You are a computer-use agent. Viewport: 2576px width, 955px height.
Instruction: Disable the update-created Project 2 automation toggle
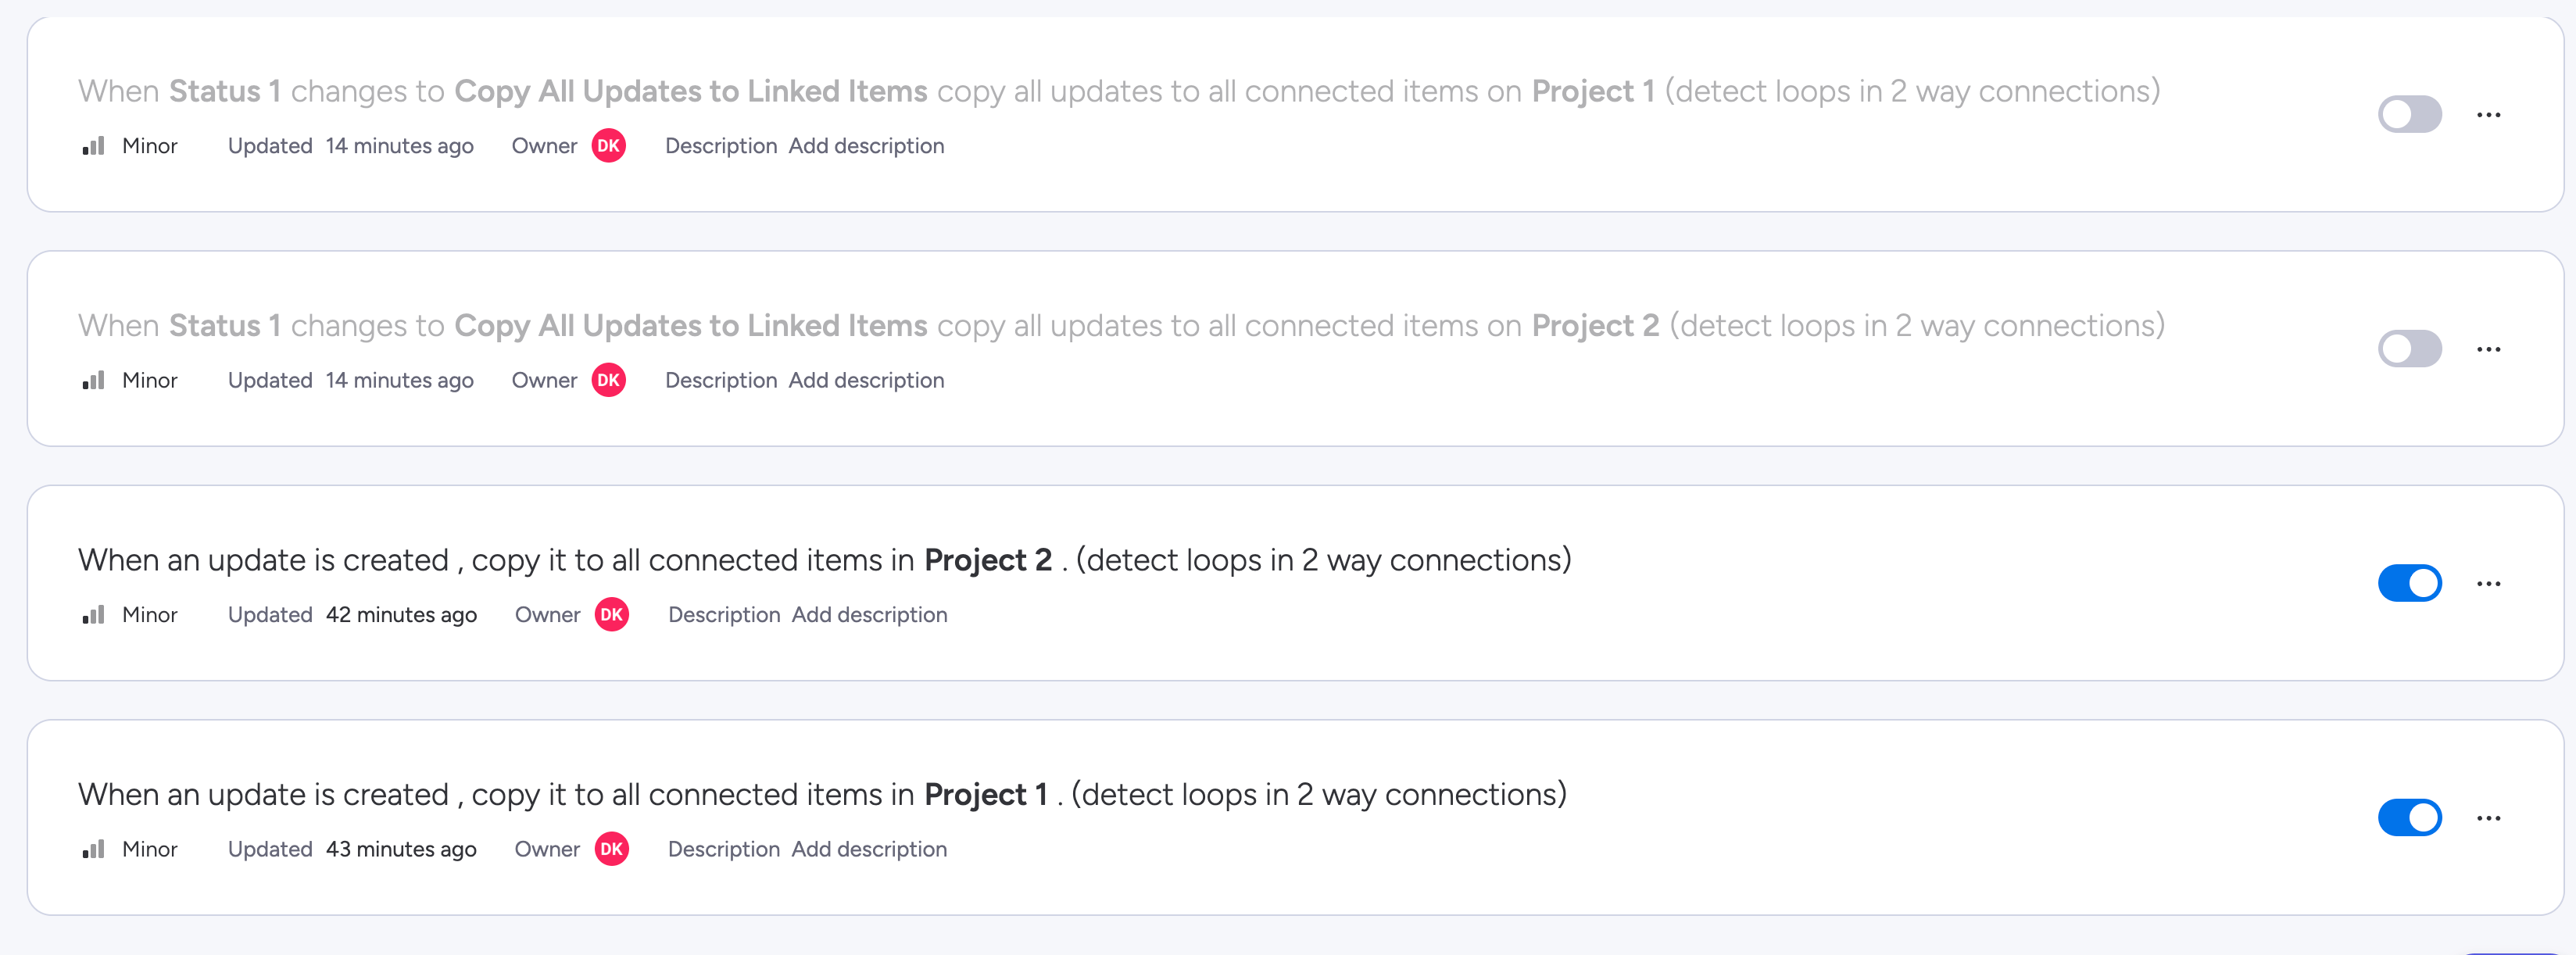point(2409,583)
